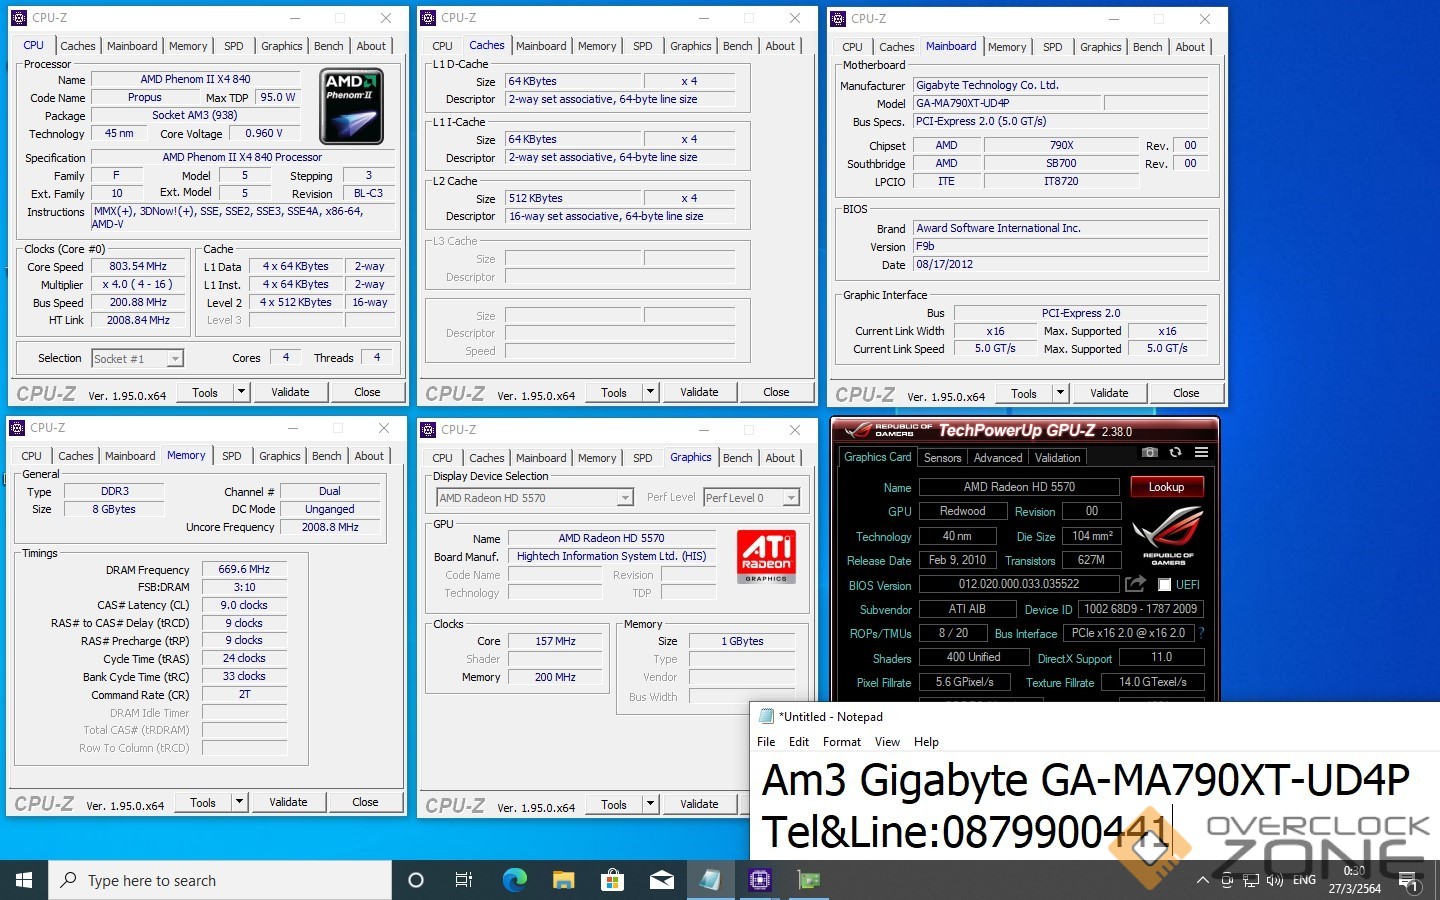Click the Windows taskbar search box
The height and width of the screenshot is (900, 1440).
pyautogui.click(x=220, y=880)
